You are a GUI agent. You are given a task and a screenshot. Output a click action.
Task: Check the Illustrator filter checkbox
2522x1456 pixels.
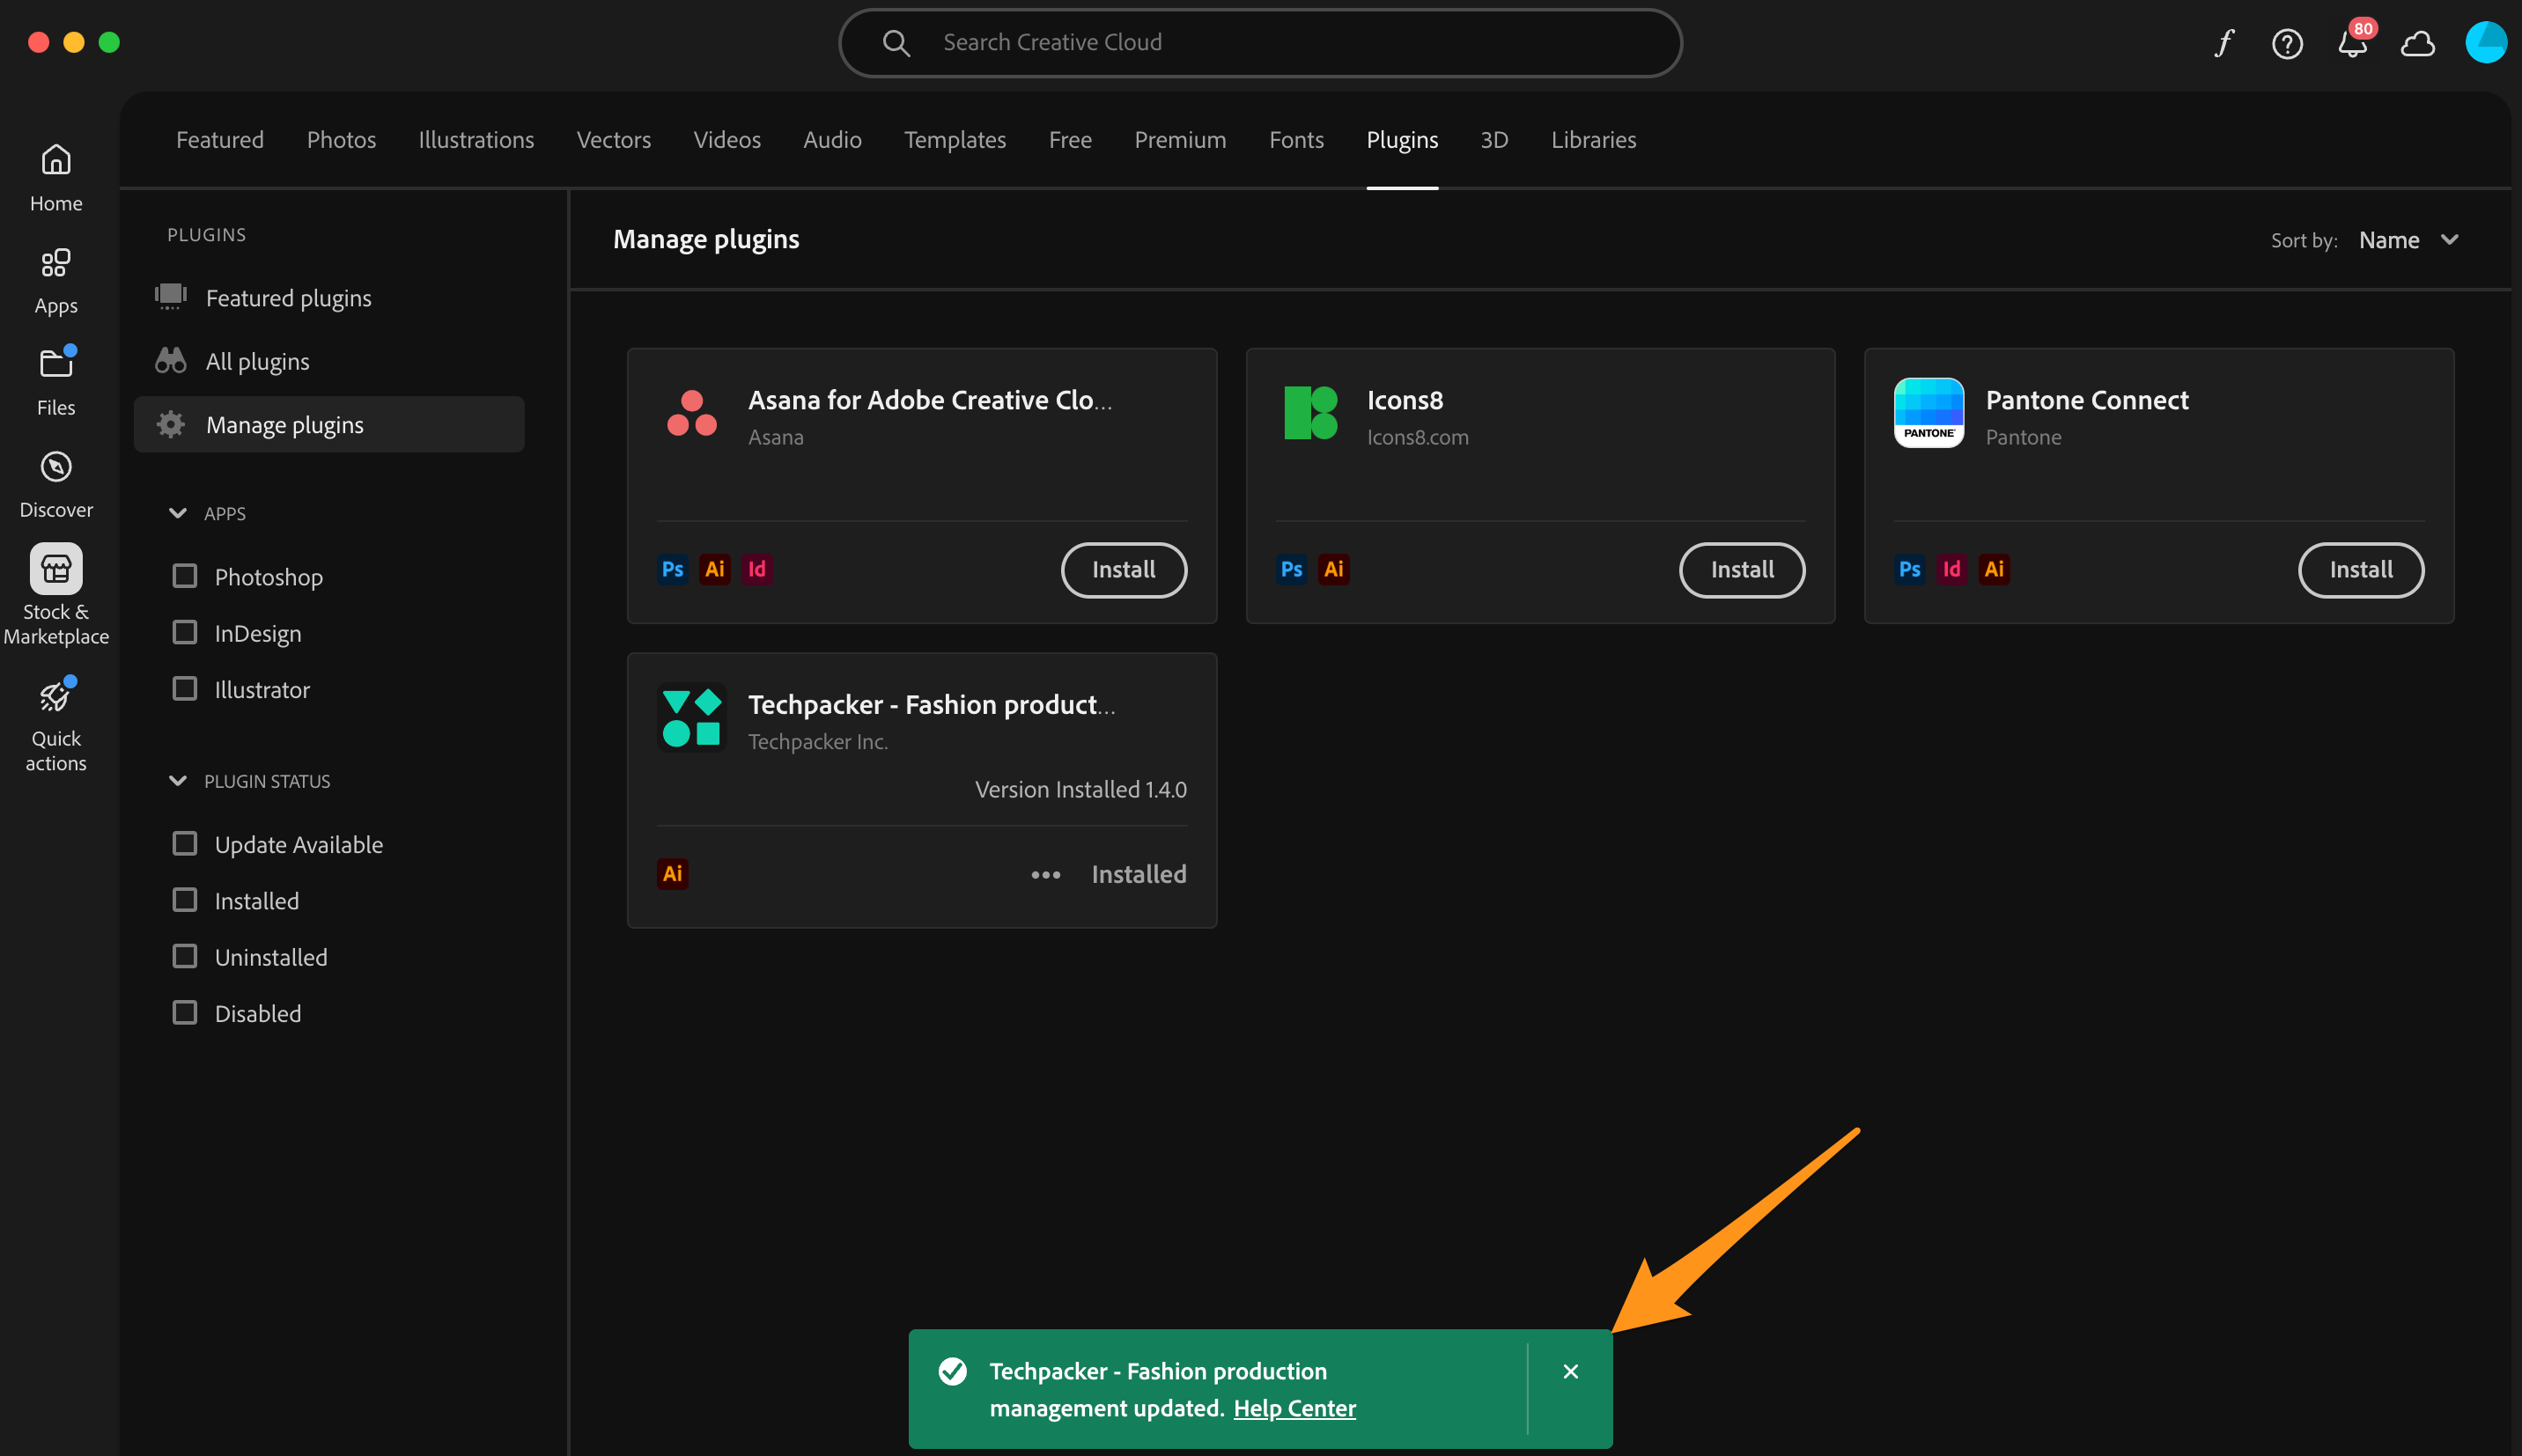click(185, 689)
